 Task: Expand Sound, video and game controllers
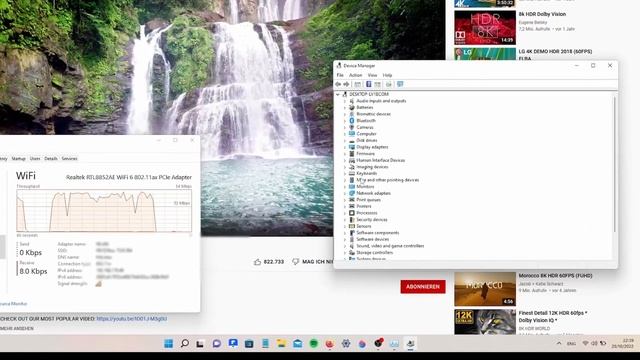point(345,246)
